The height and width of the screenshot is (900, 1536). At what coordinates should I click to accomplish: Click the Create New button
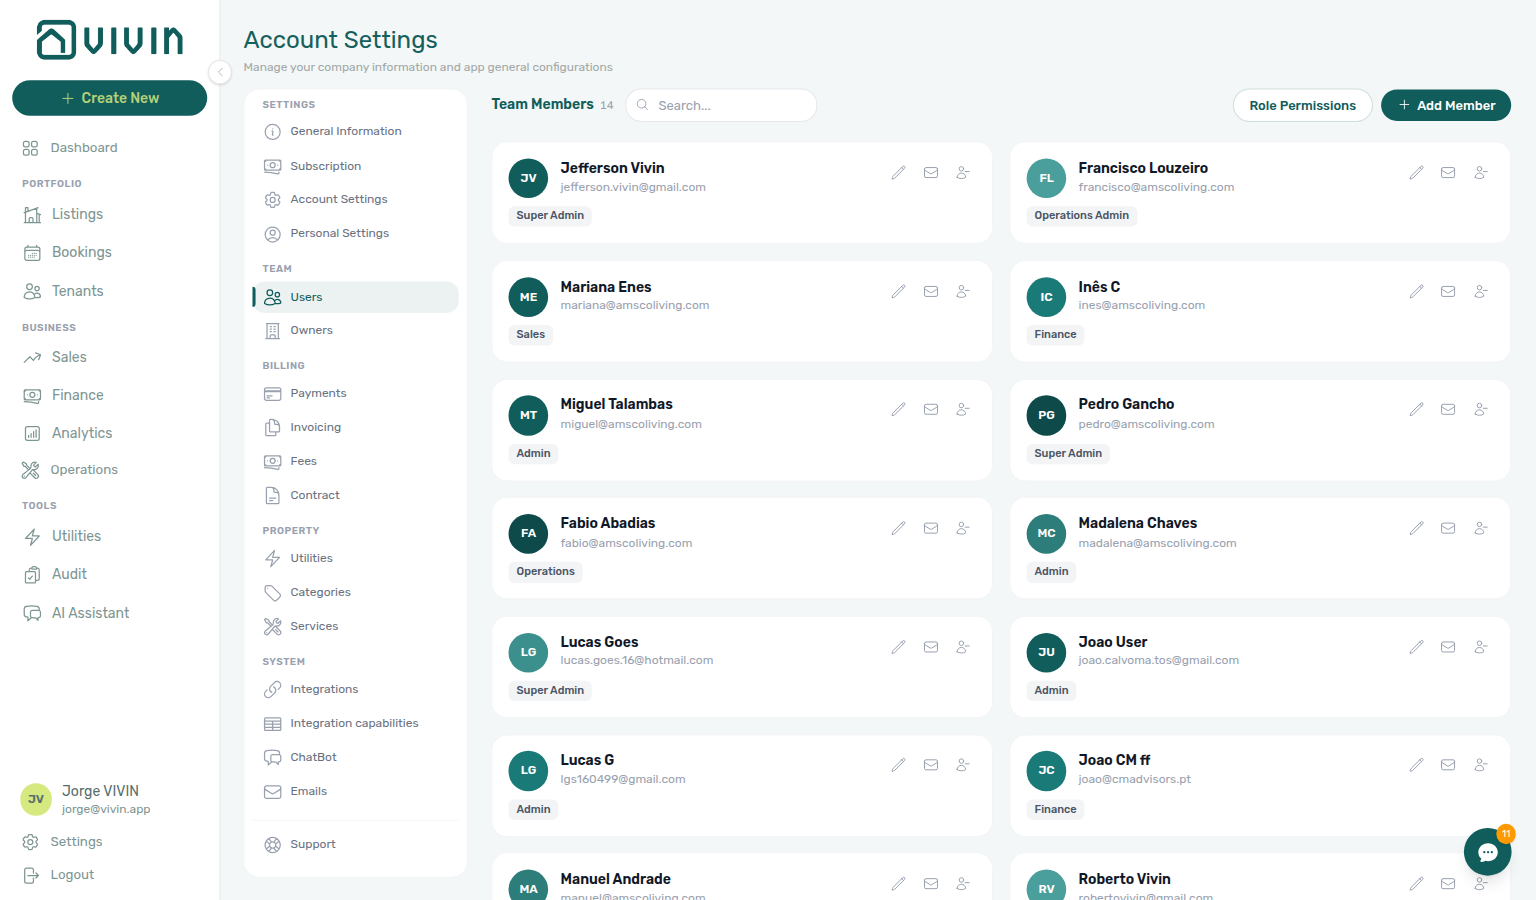click(x=109, y=98)
